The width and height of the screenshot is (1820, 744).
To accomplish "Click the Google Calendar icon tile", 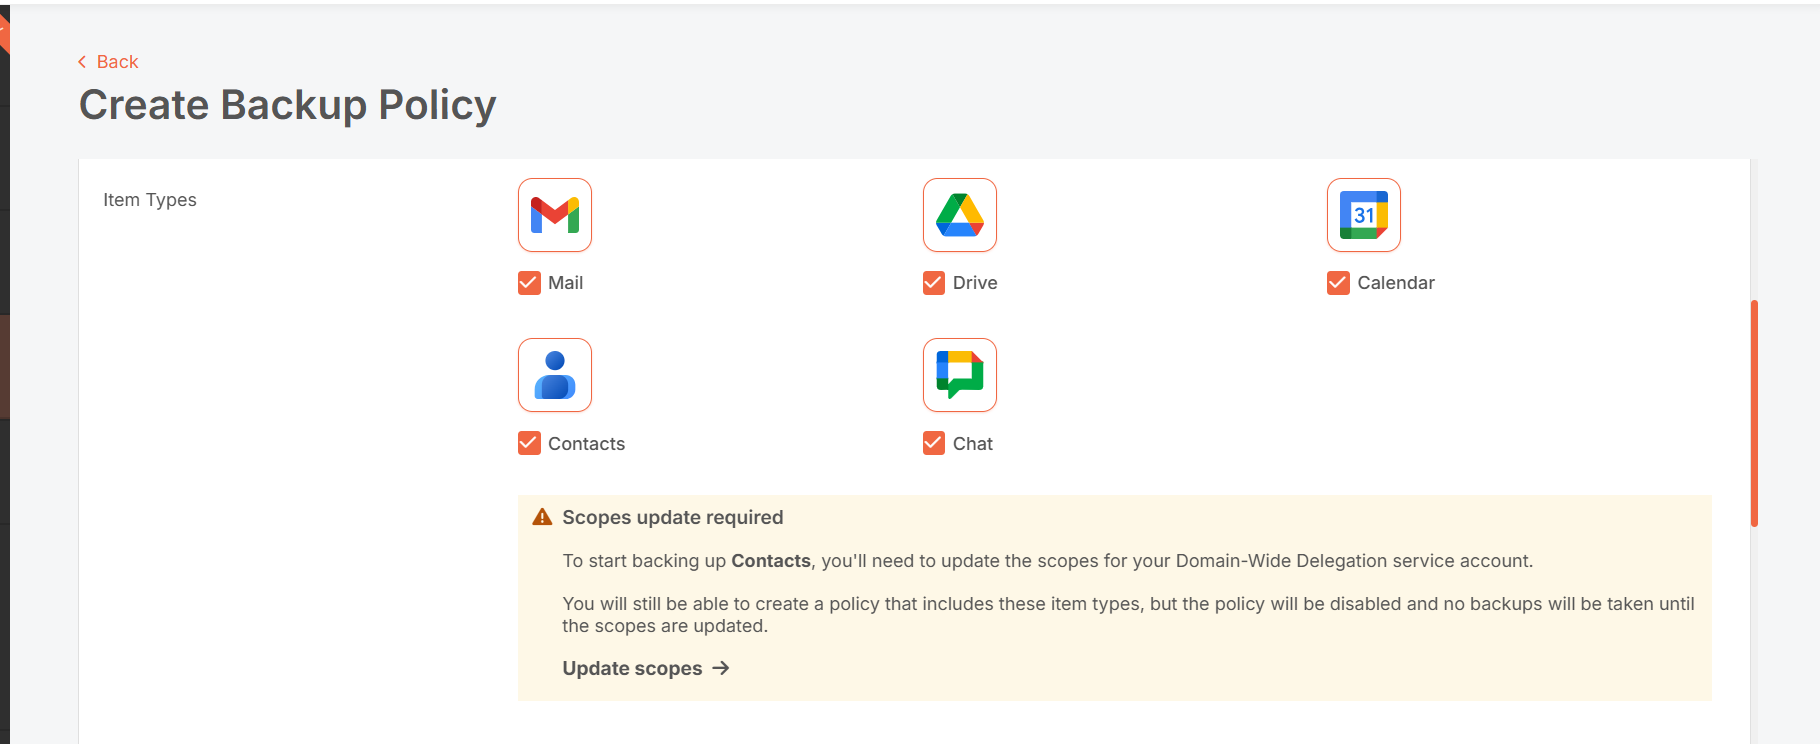I will [x=1364, y=215].
